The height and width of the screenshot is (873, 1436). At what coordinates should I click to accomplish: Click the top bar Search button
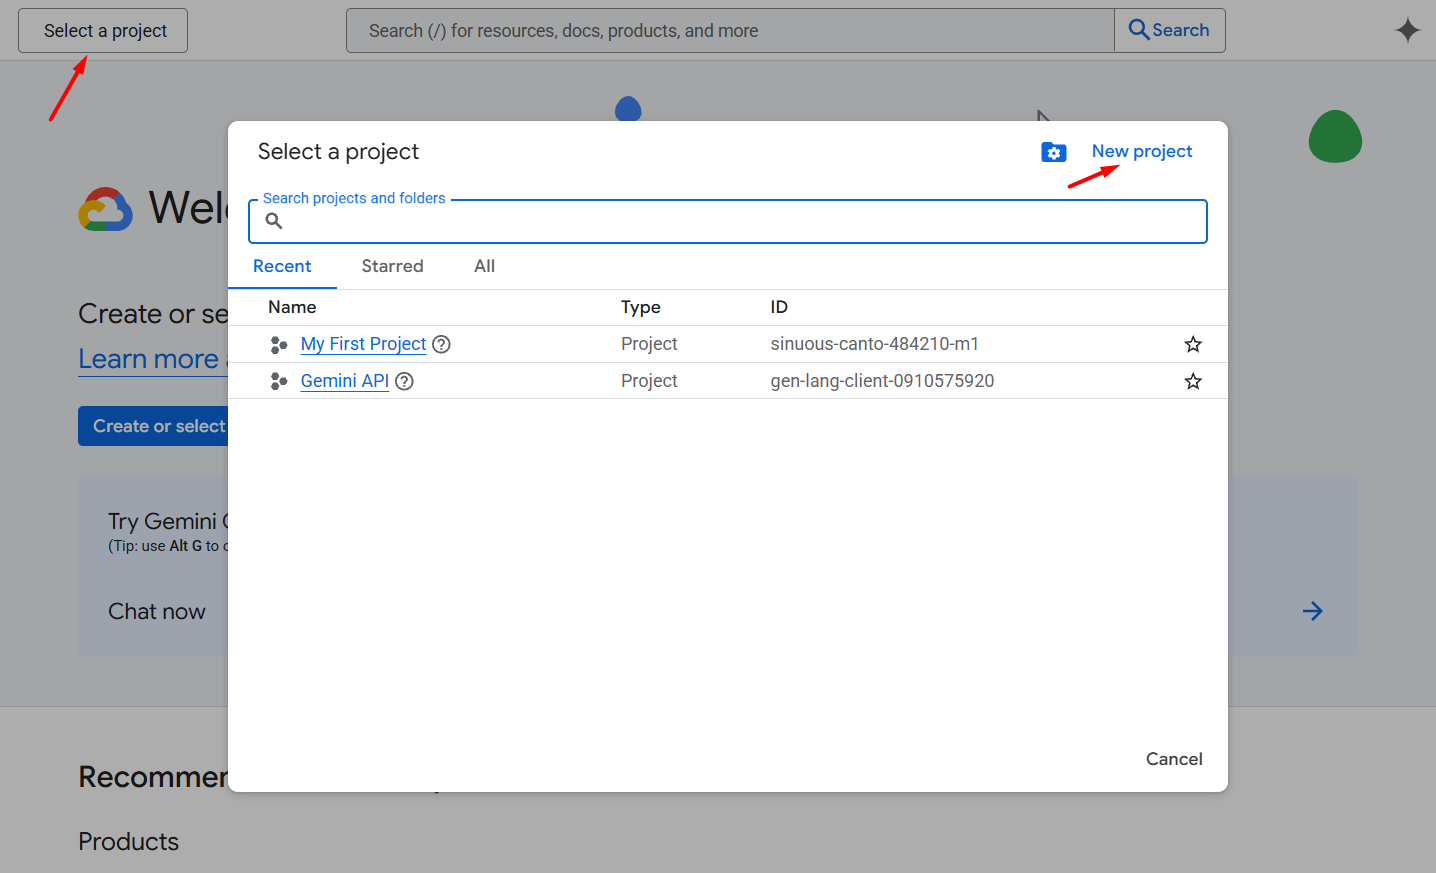click(1169, 31)
